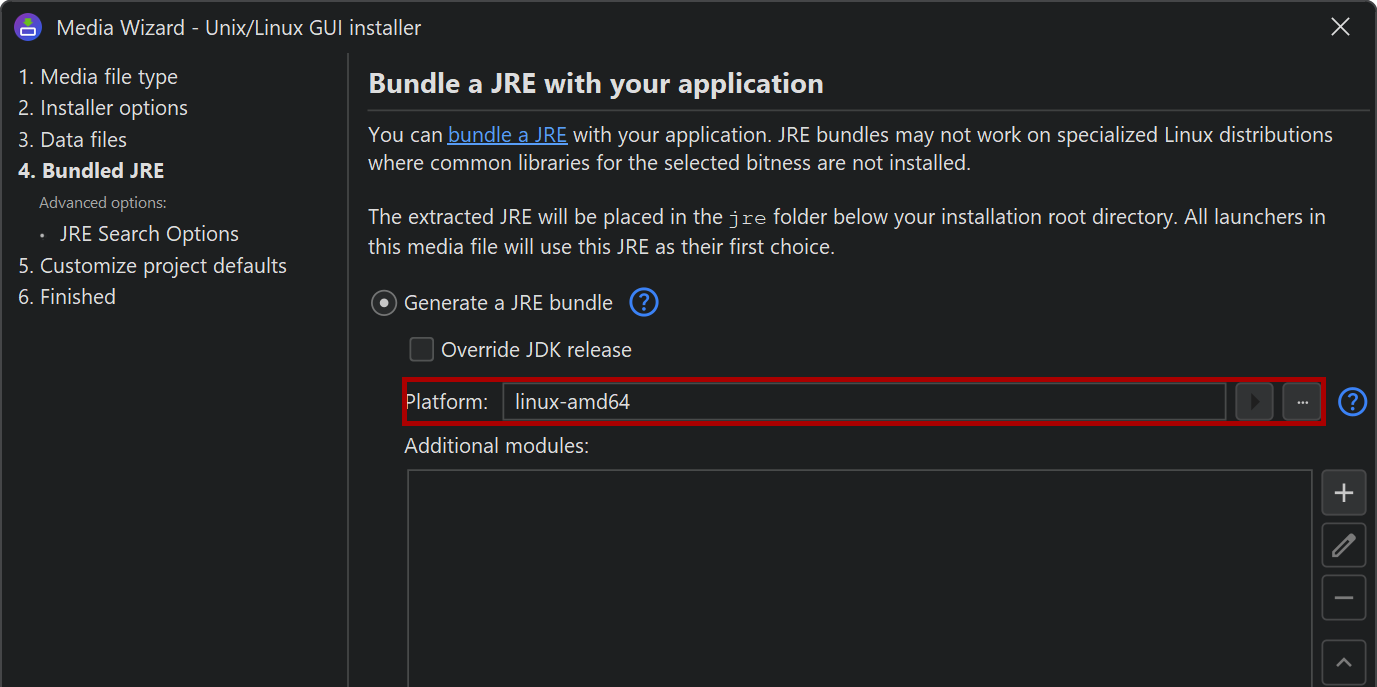Viewport: 1377px width, 687px height.
Task: Follow the "bundle a JRE" link
Action: (507, 135)
